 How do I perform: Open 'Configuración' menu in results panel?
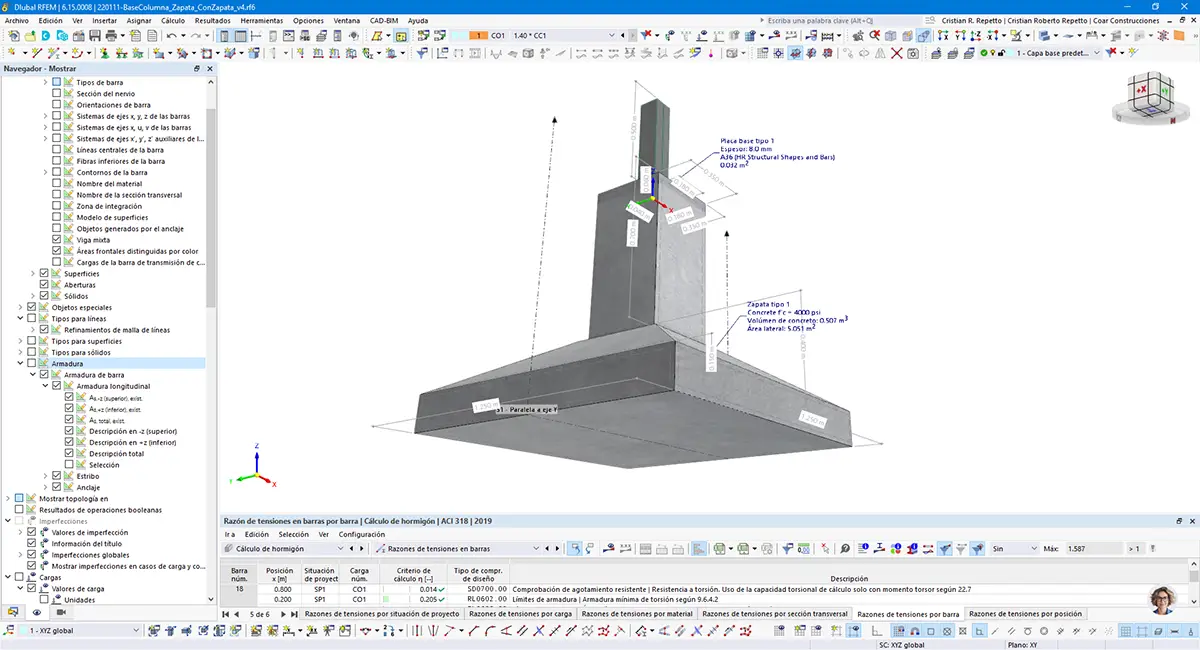tap(361, 534)
